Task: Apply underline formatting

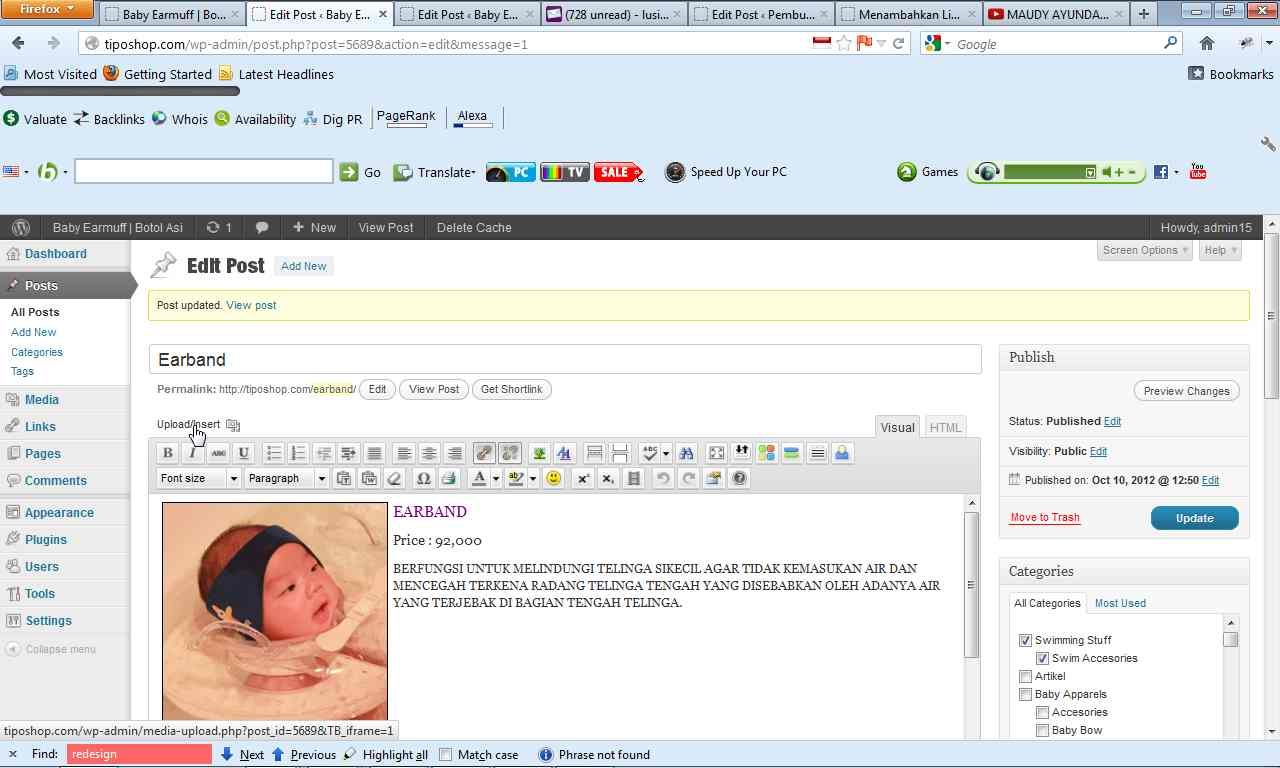Action: point(243,453)
